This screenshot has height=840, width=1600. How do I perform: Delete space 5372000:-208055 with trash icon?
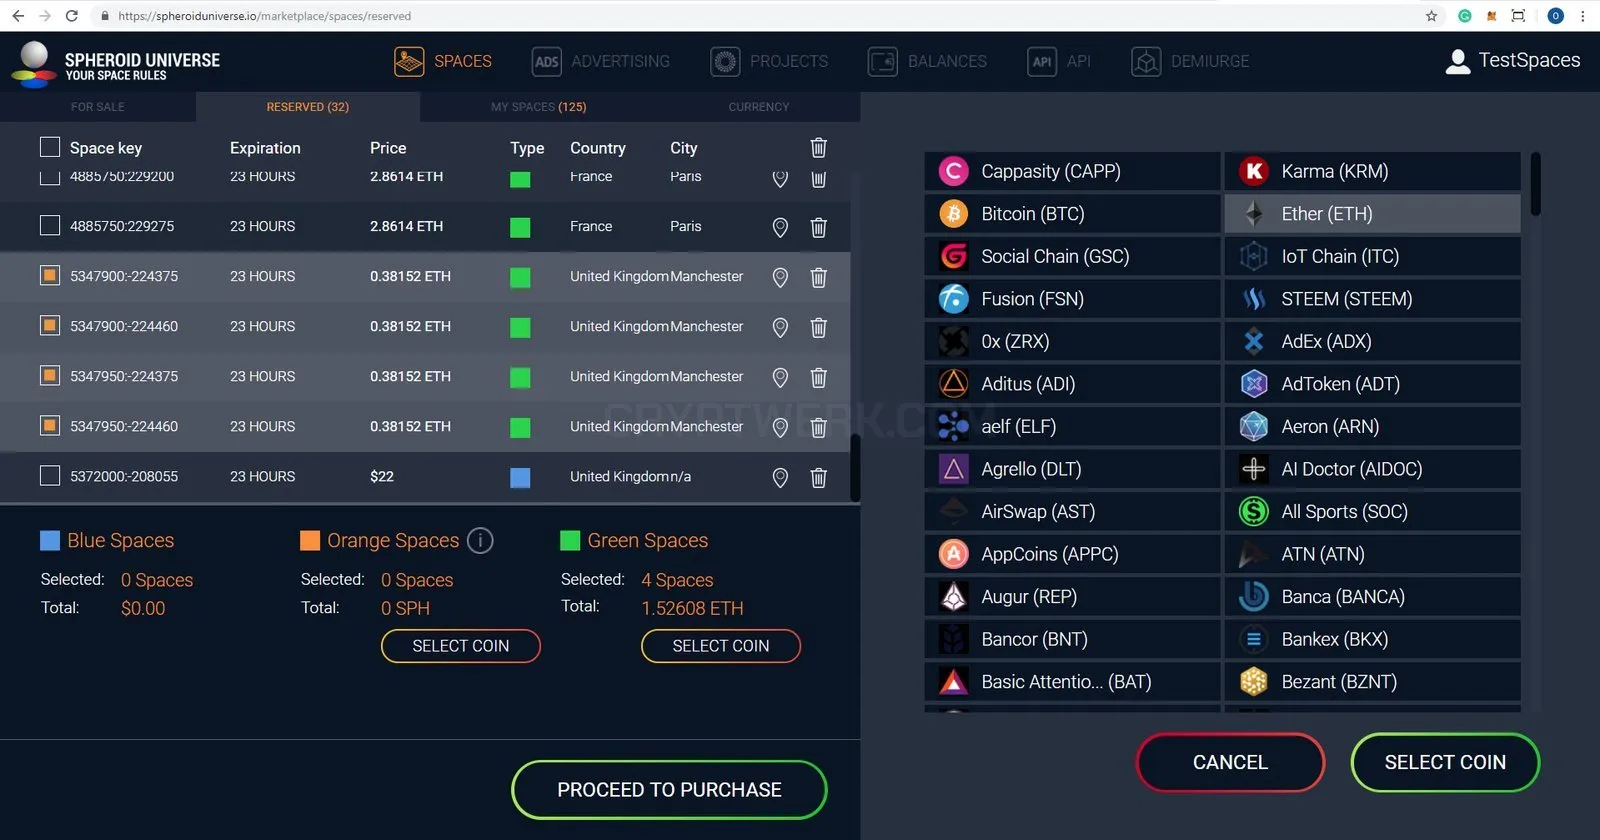818,477
